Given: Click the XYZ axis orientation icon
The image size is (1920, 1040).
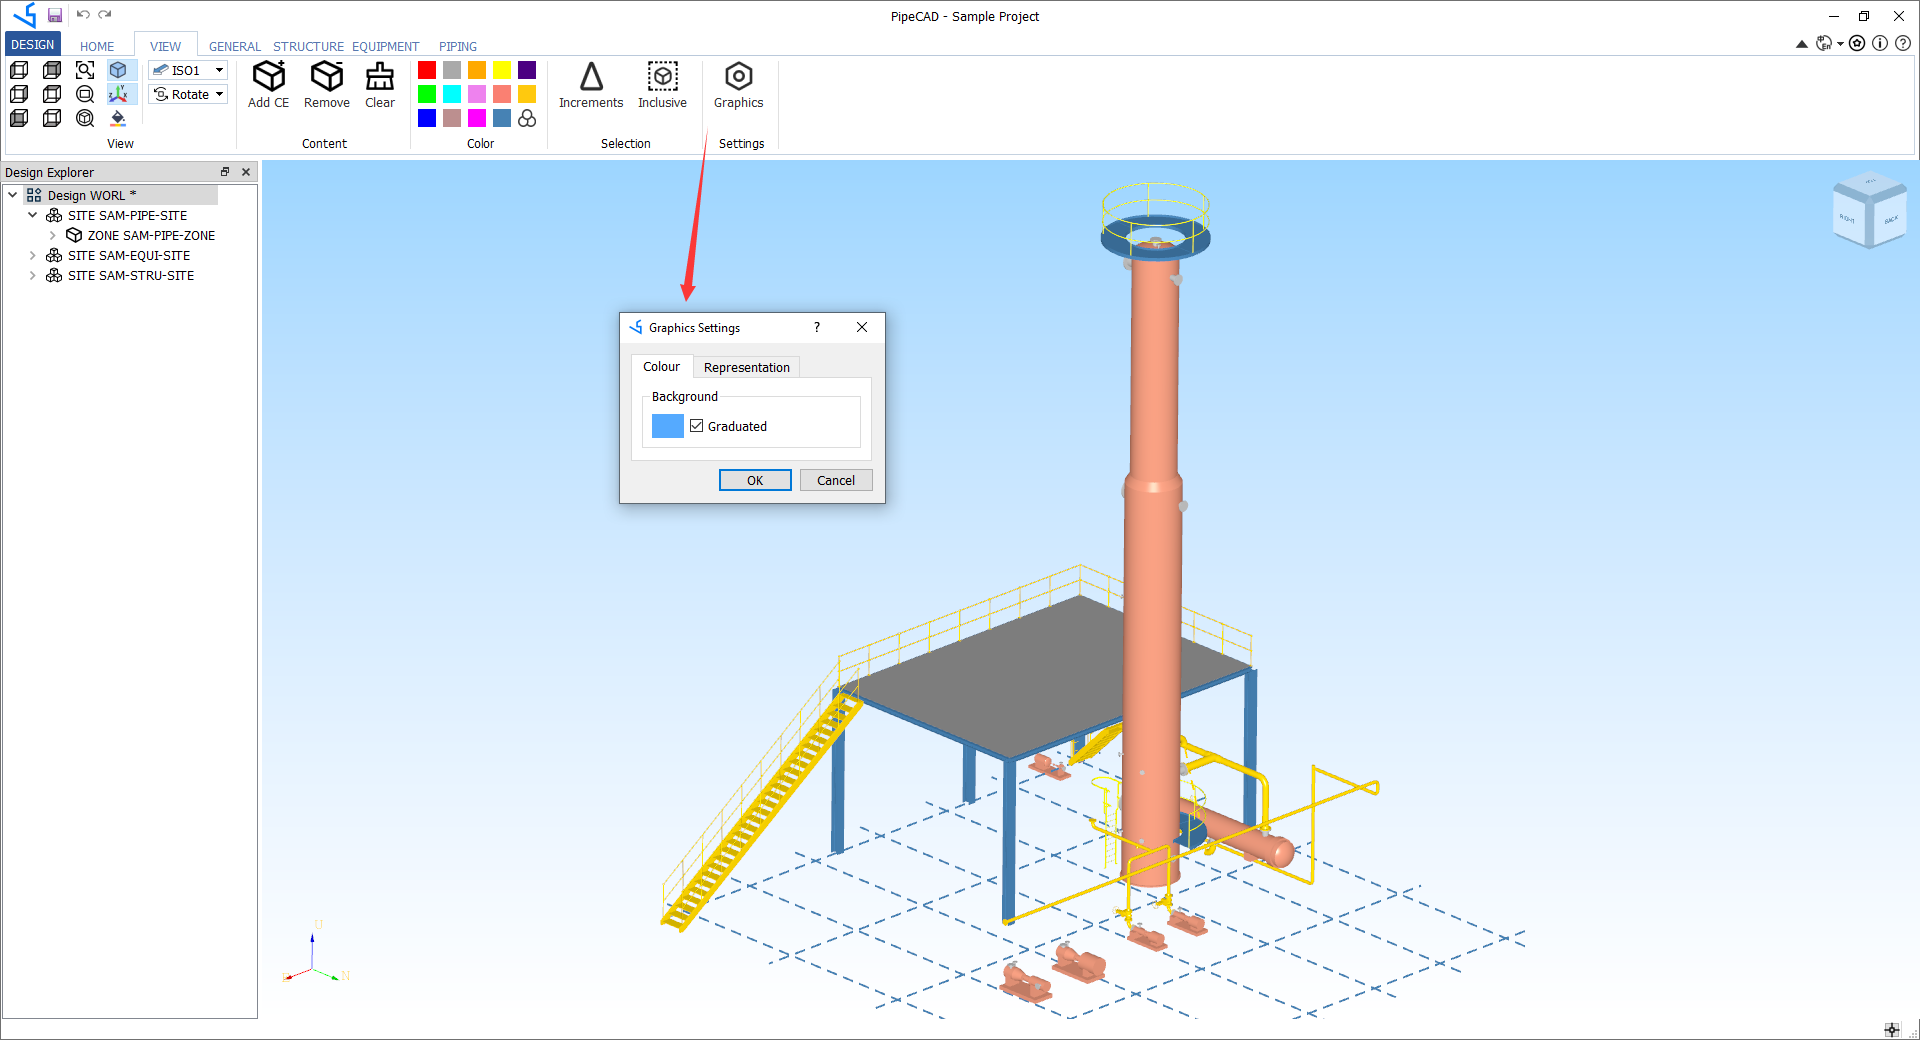Looking at the screenshot, I should pos(120,93).
